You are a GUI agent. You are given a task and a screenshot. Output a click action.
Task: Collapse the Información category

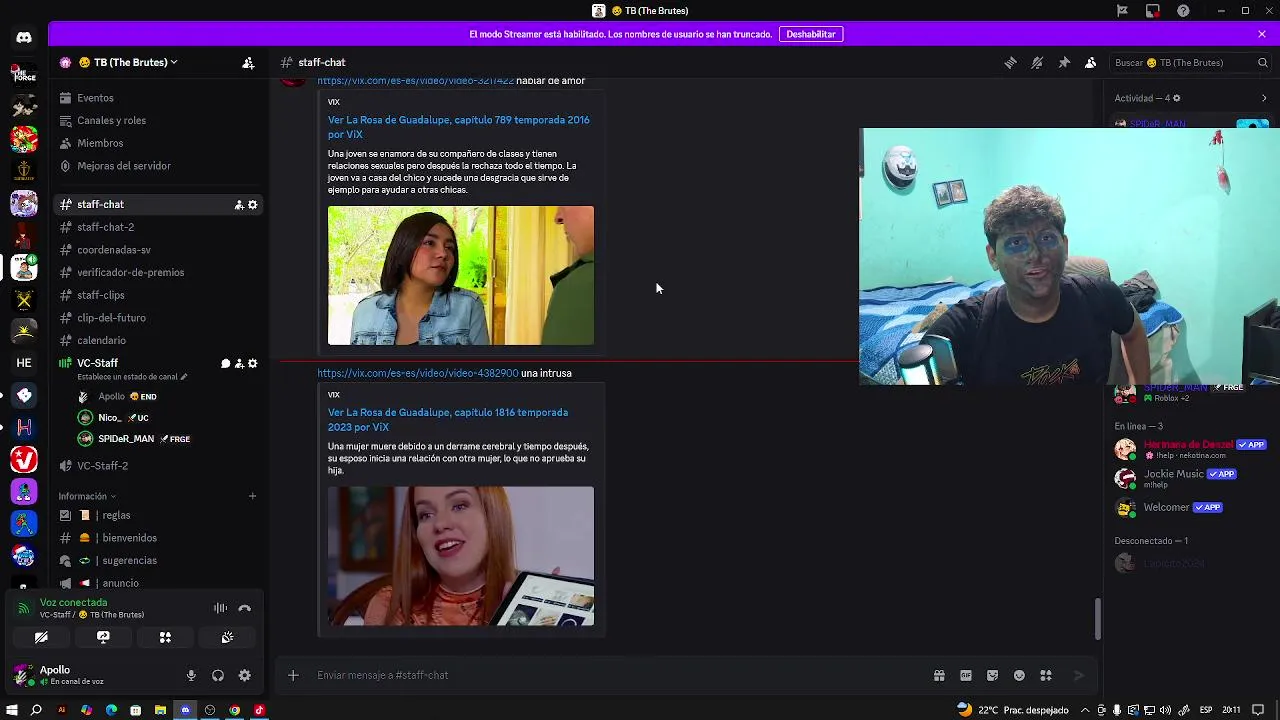pyautogui.click(x=87, y=496)
